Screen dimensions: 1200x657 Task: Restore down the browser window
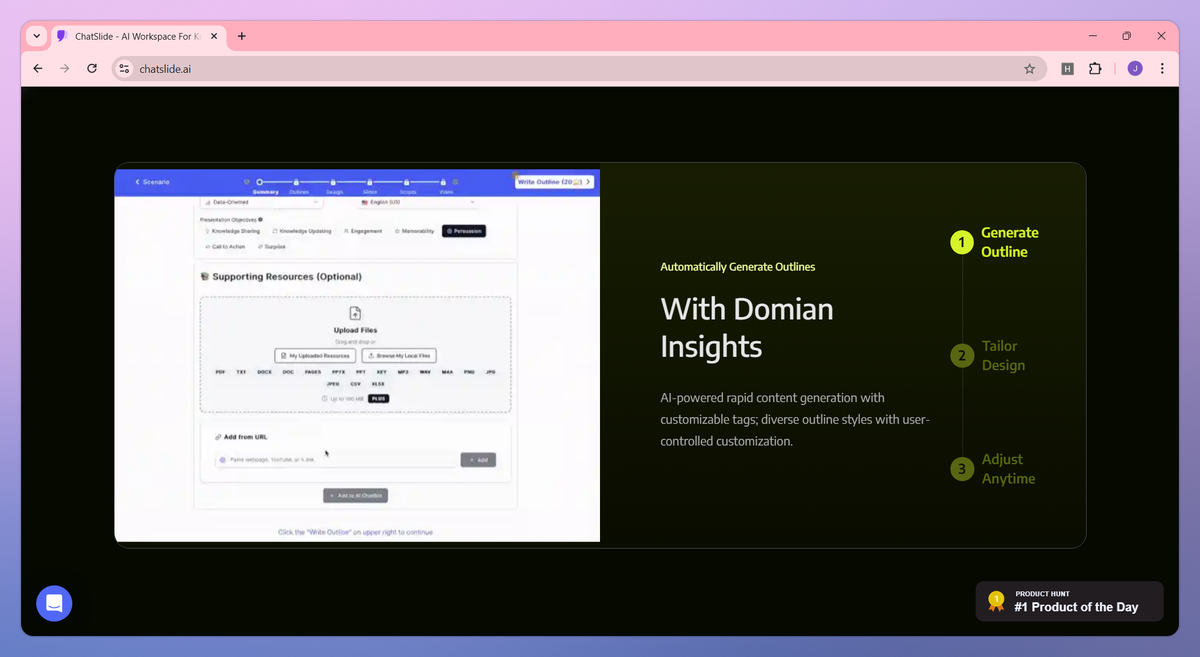[1126, 36]
